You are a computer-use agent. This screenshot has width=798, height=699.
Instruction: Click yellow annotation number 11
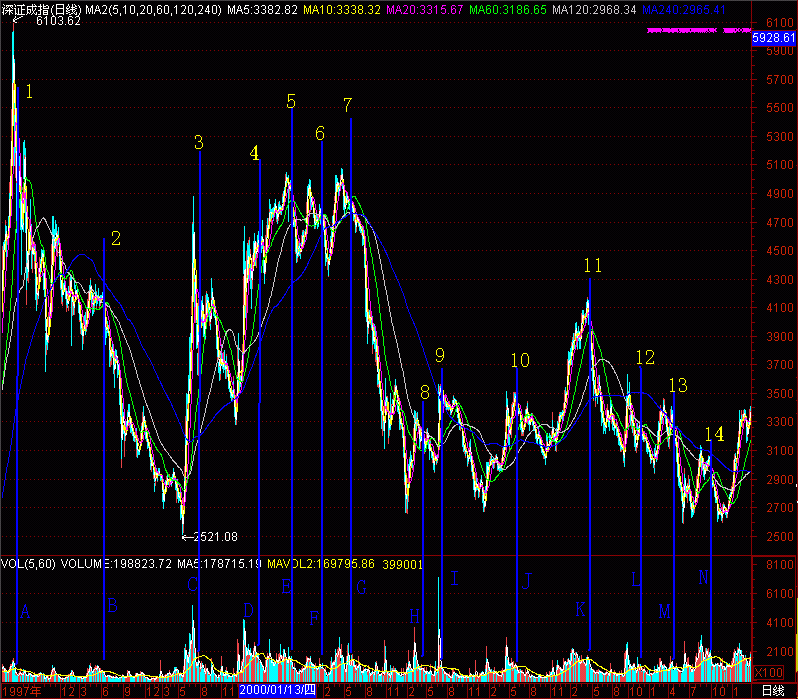coord(593,265)
